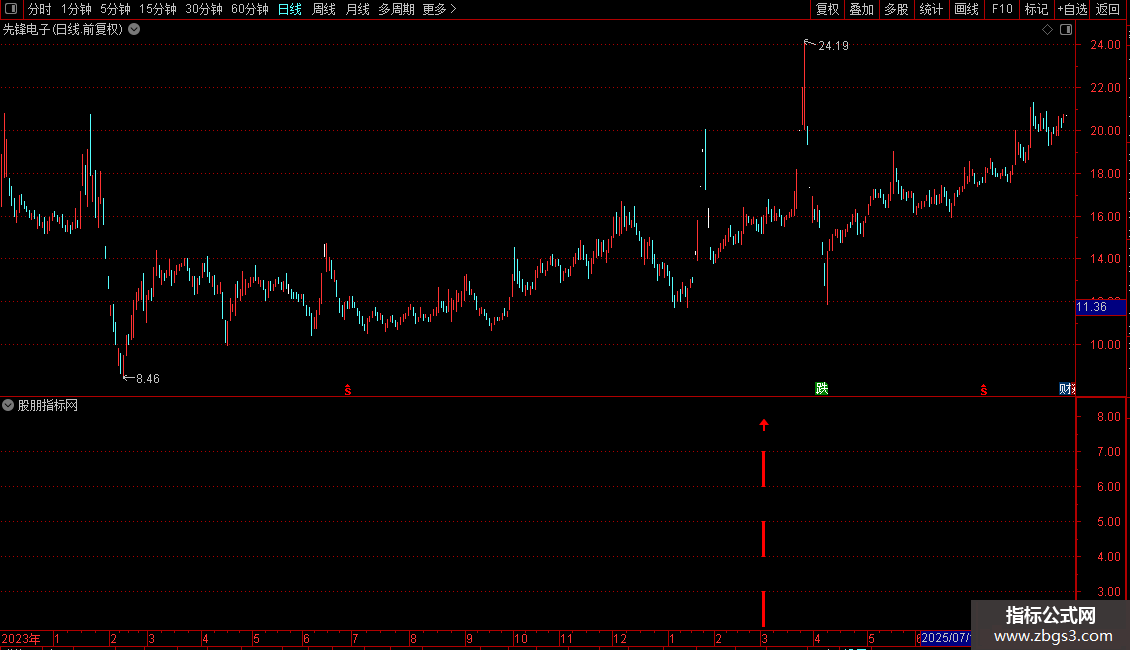
Task: Toggle the left sidebar panel icon
Action: click(x=11, y=9)
